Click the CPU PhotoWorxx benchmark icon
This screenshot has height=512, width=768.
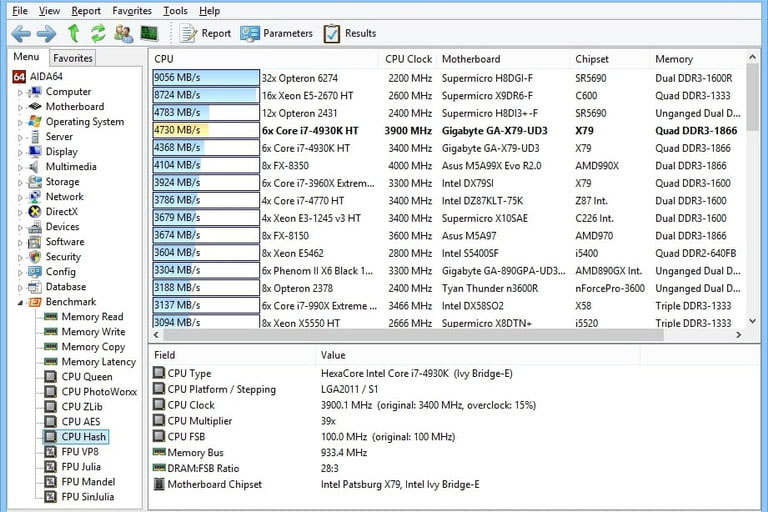click(x=50, y=392)
